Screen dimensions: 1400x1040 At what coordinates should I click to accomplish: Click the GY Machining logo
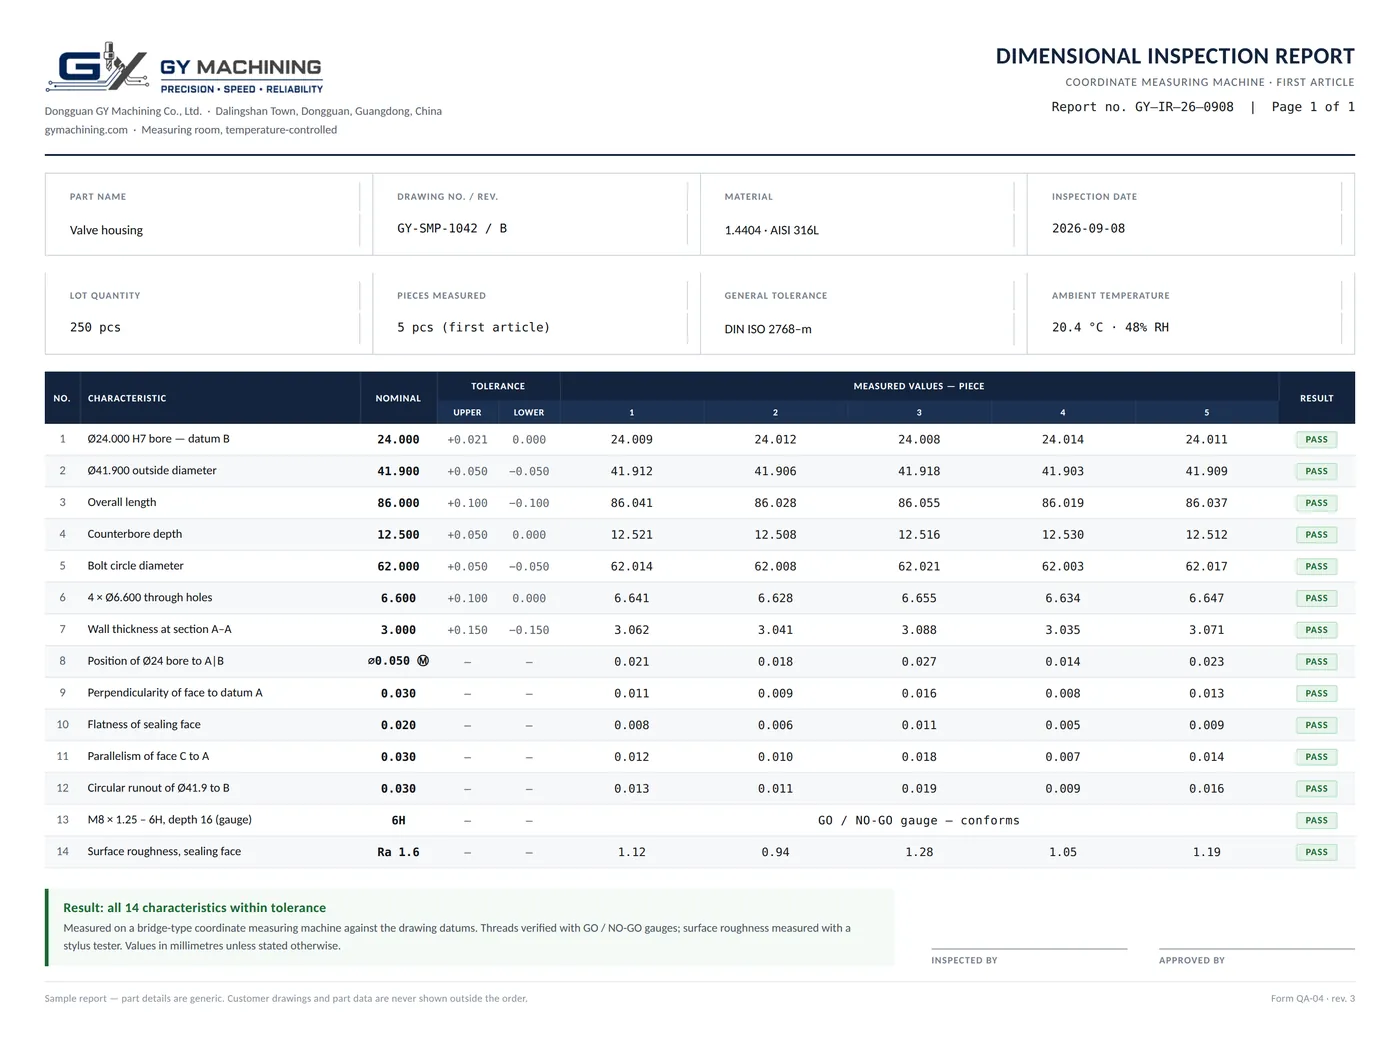(185, 68)
